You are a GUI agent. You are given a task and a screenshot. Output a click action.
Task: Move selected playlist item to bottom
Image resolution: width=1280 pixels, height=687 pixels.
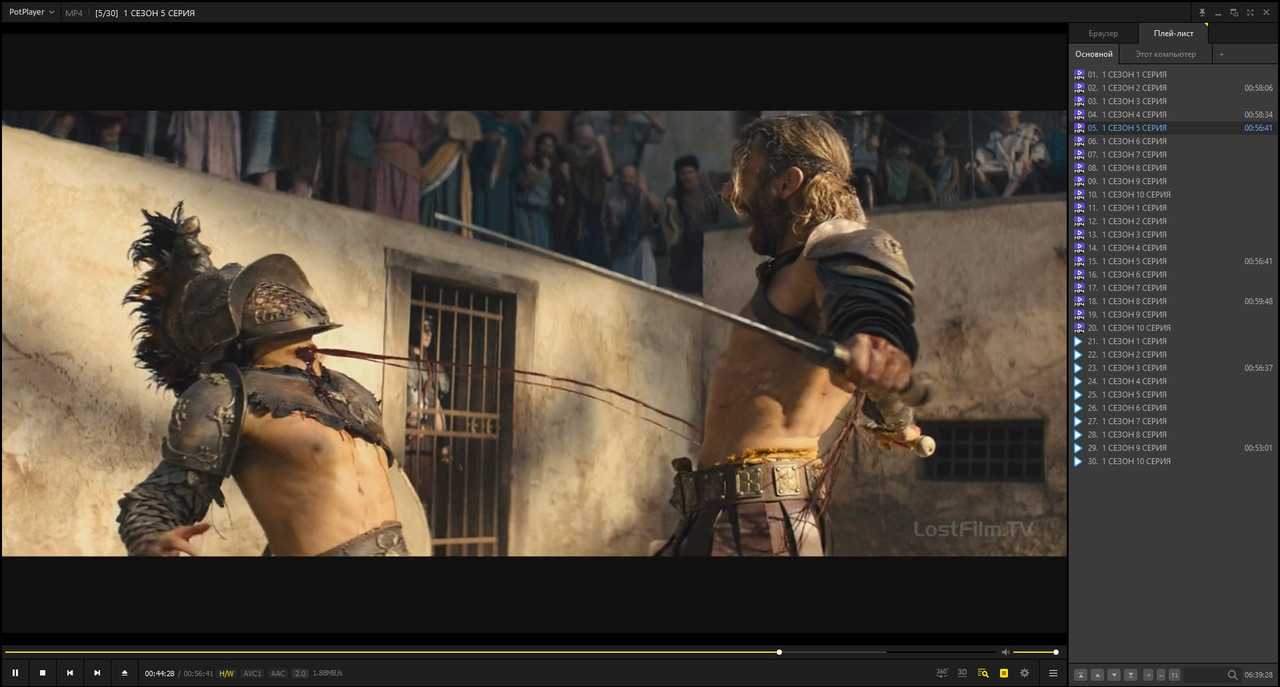[1131, 675]
